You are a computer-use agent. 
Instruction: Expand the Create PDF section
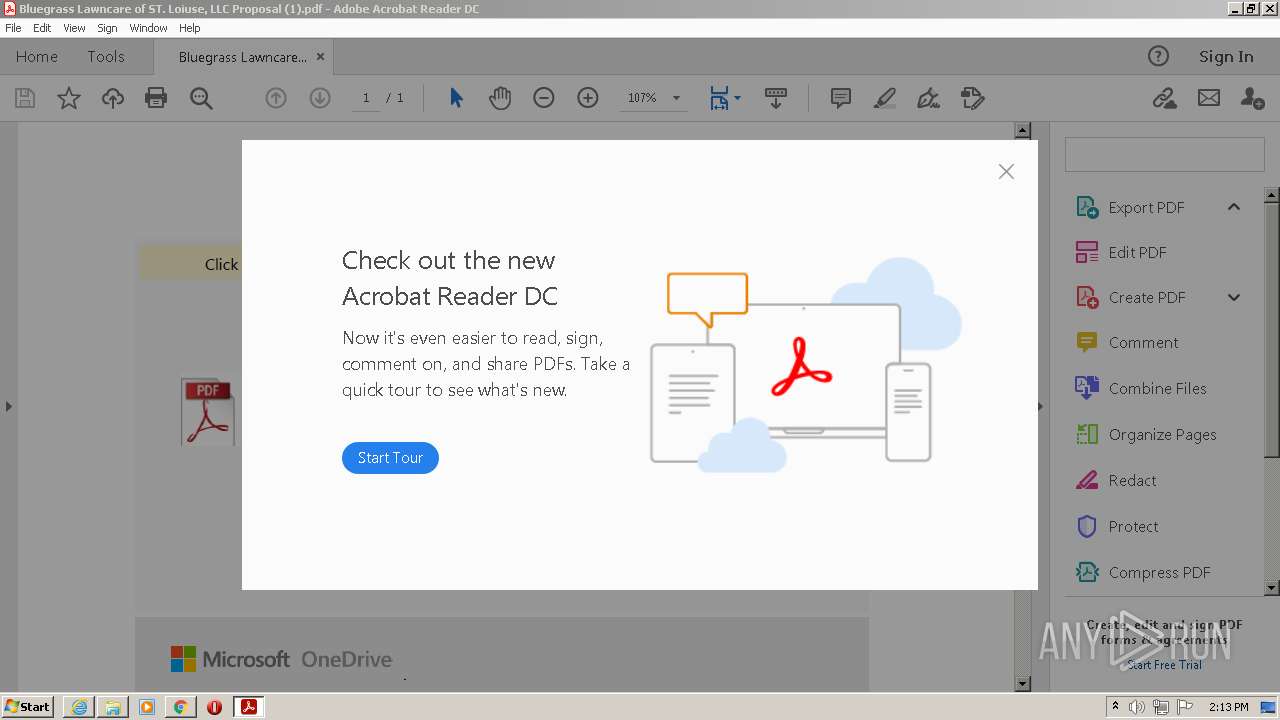point(1234,297)
